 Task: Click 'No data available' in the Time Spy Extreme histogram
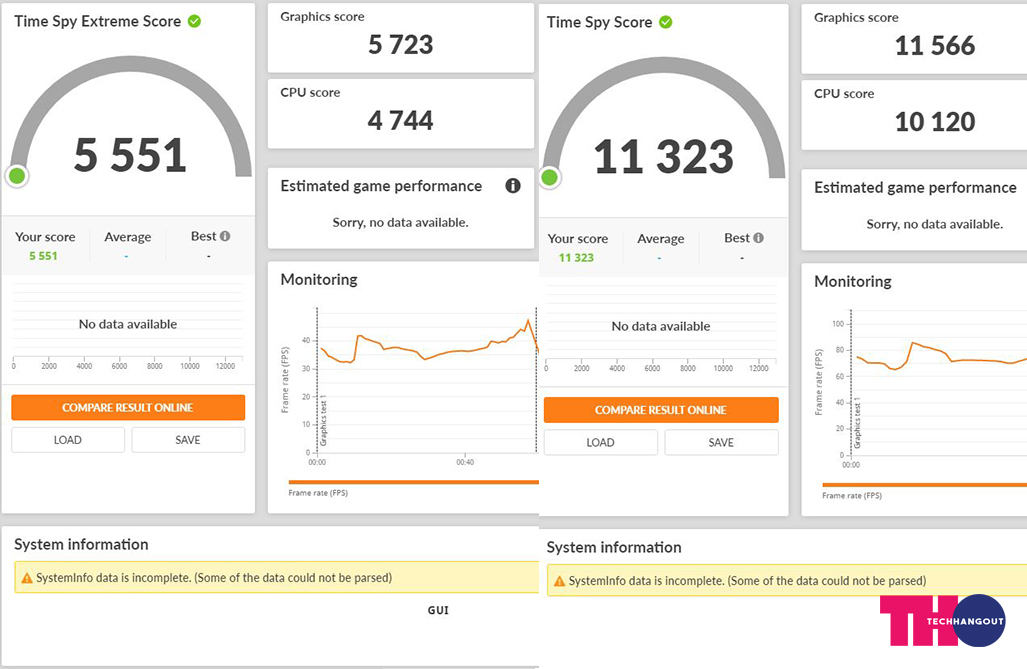click(x=128, y=324)
